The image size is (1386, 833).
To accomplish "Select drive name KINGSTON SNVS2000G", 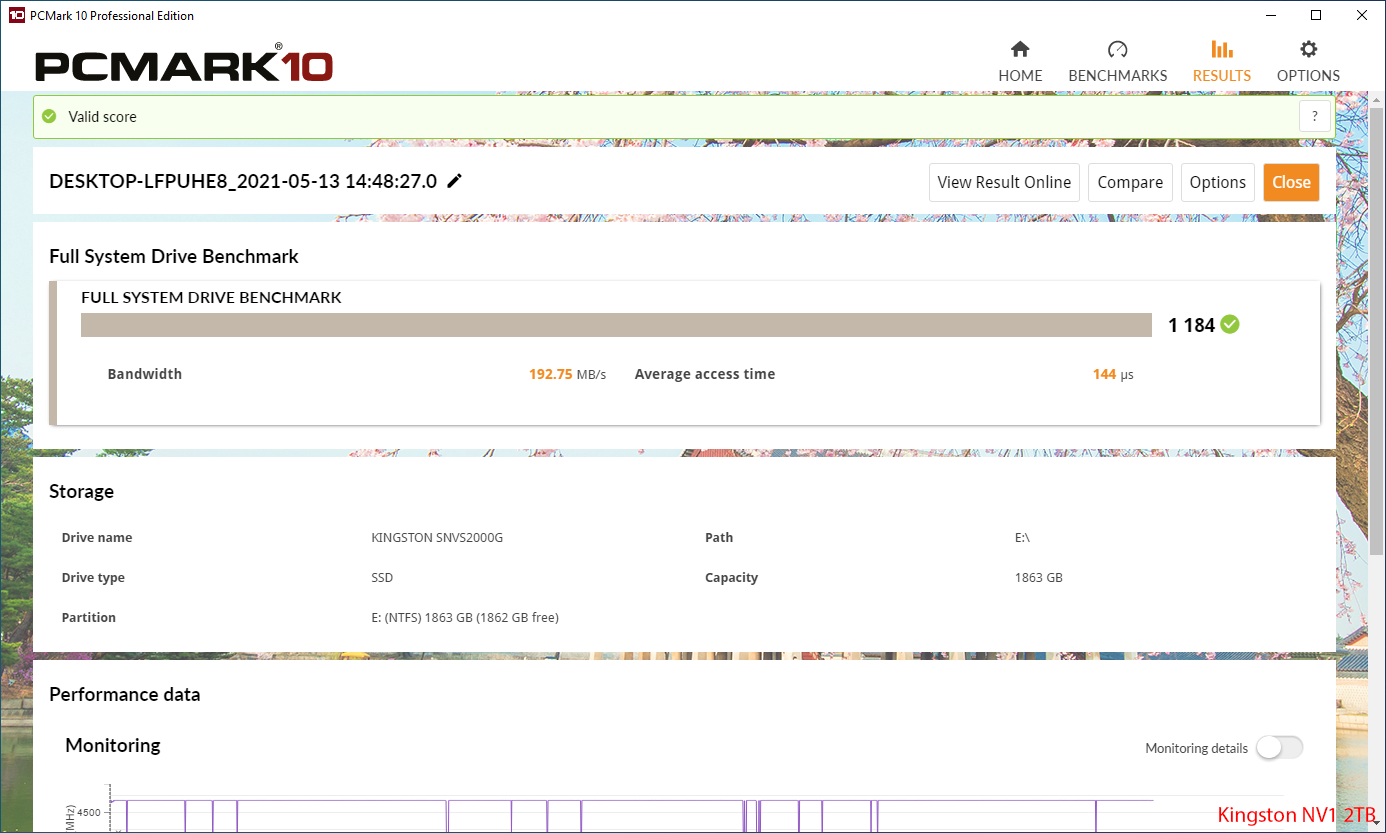I will 437,538.
